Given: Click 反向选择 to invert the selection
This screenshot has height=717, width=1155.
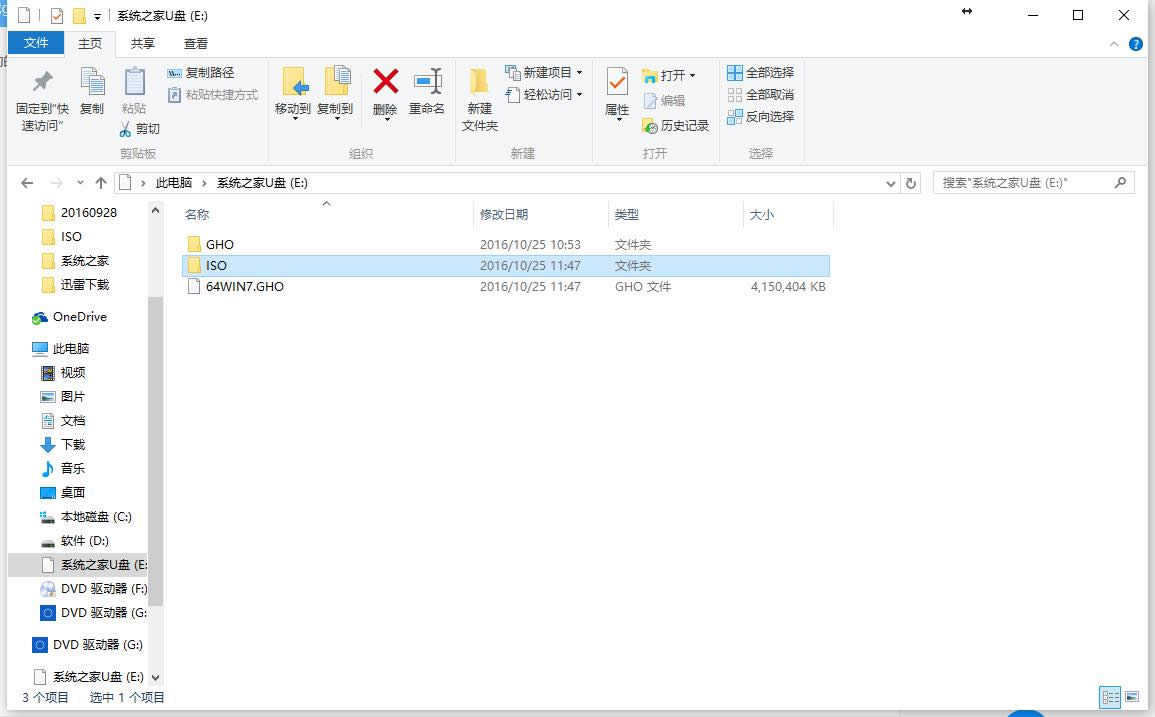Looking at the screenshot, I should tap(762, 116).
